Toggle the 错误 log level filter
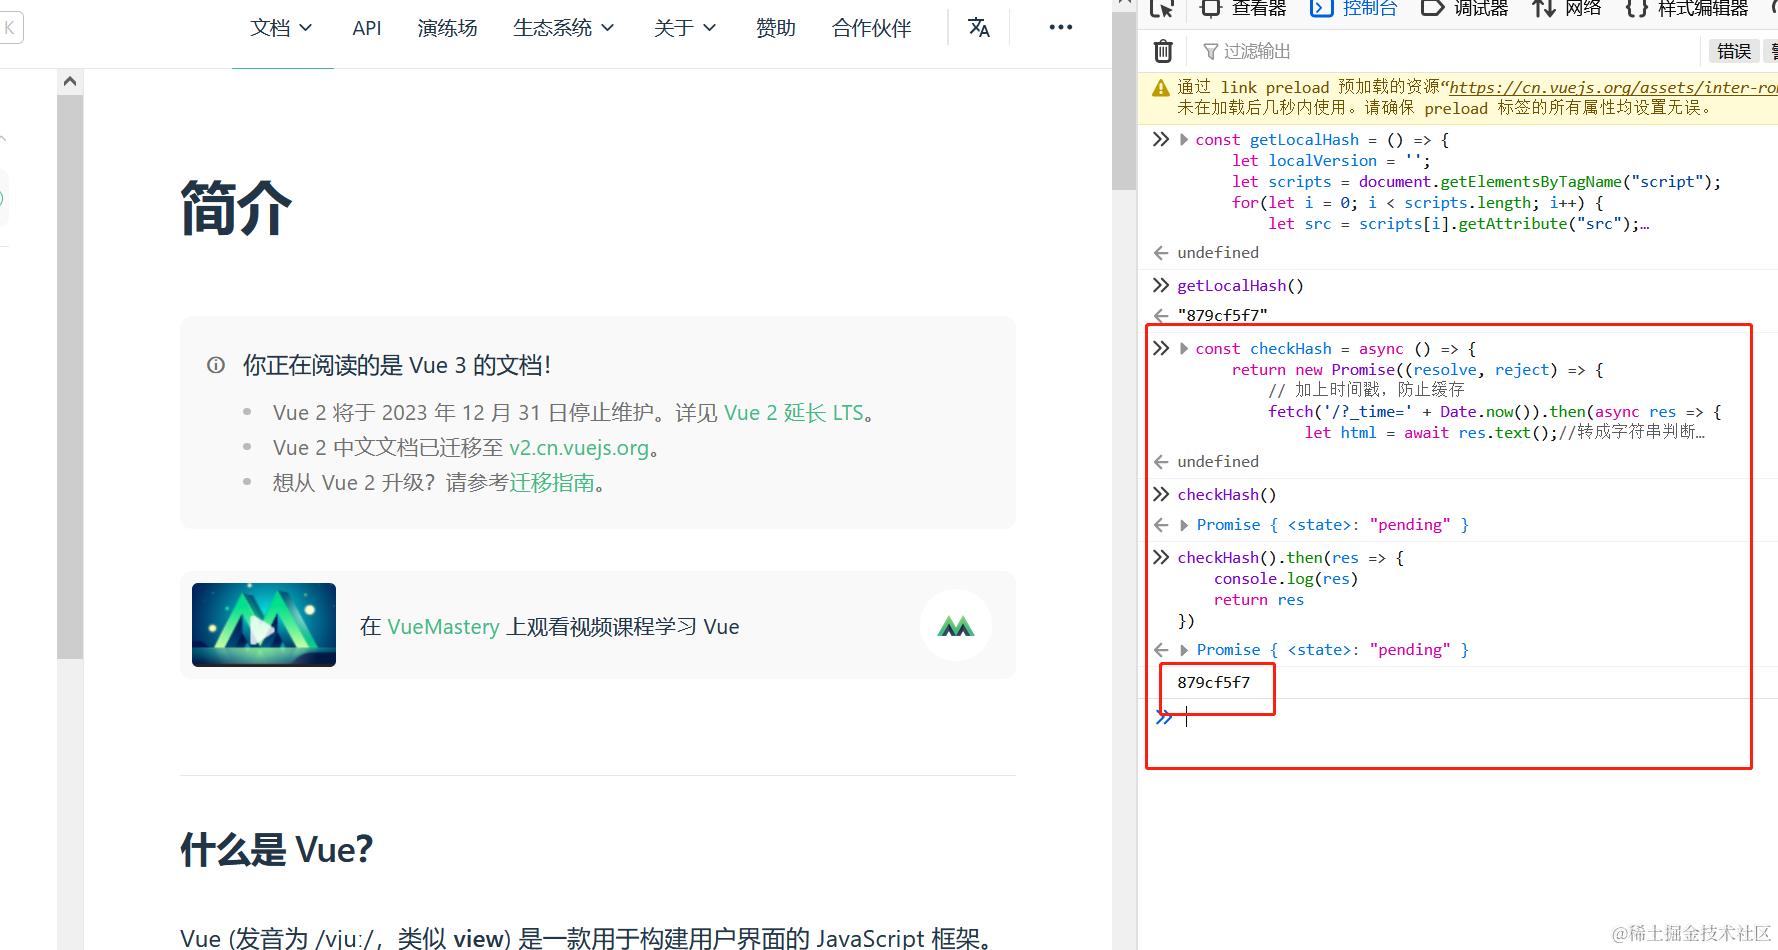 click(1734, 50)
